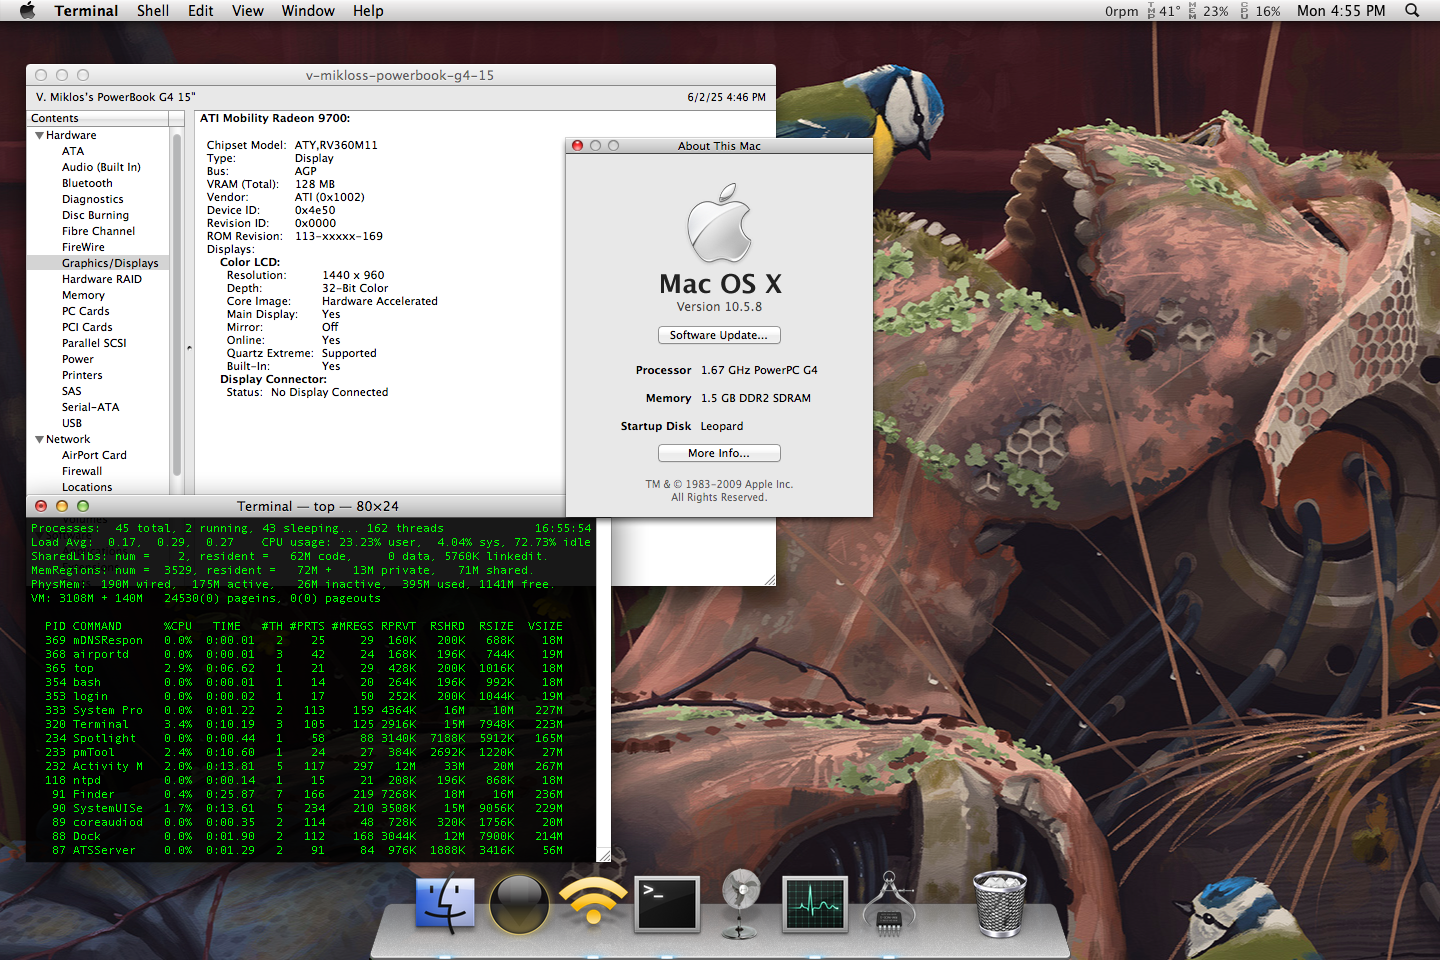Open the Terminal icon in the Dock
The image size is (1440, 960).
tap(667, 905)
